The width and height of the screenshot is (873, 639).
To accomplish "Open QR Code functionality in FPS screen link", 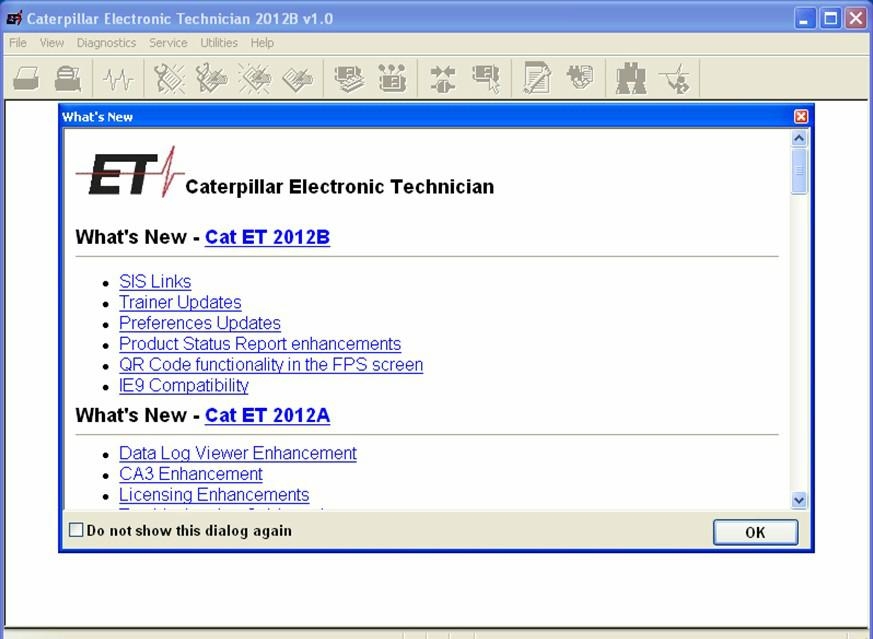I will tap(271, 365).
